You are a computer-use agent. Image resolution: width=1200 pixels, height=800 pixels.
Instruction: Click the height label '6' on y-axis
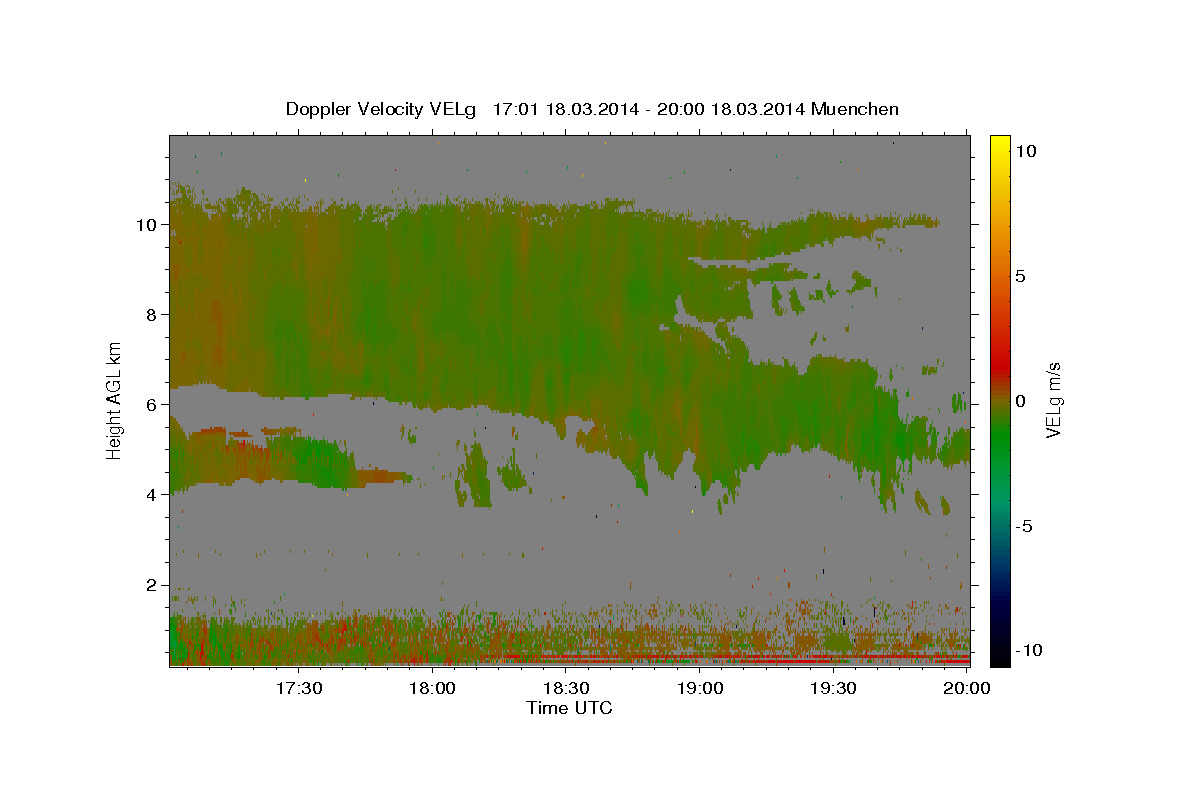point(150,404)
